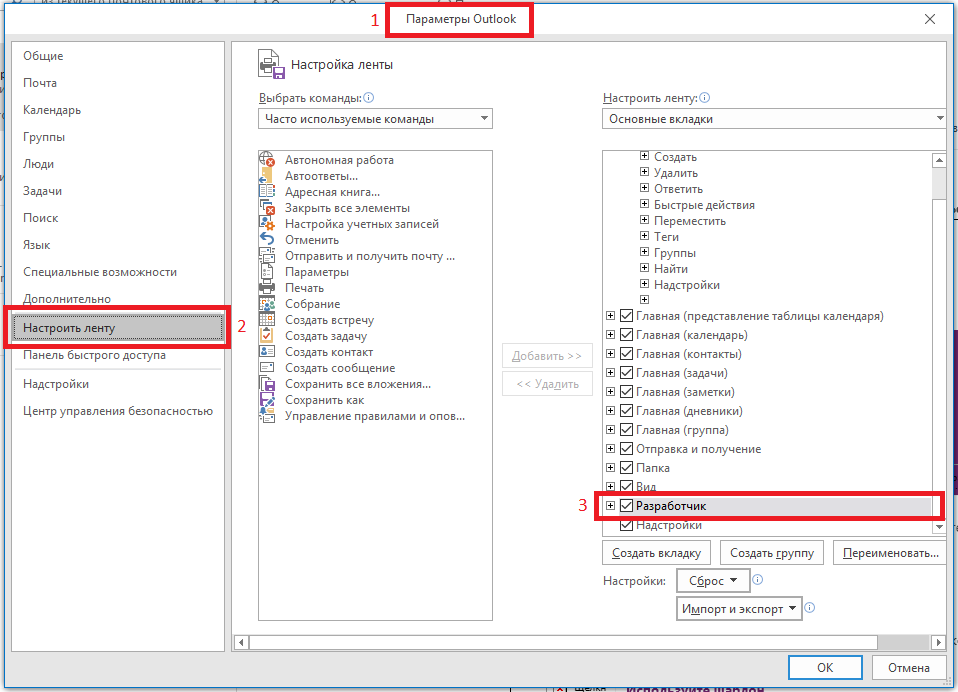
Task: Open the Поиск settings category
Action: 117,217
